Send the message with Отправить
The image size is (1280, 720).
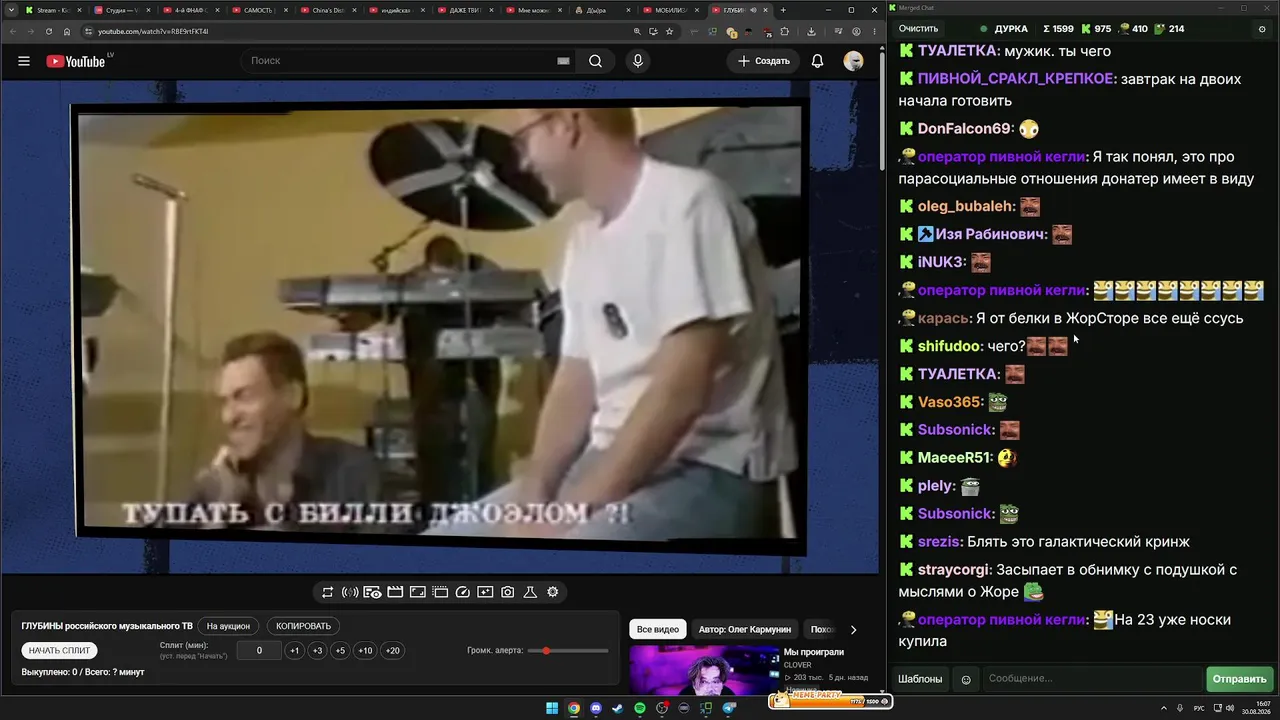point(1239,679)
